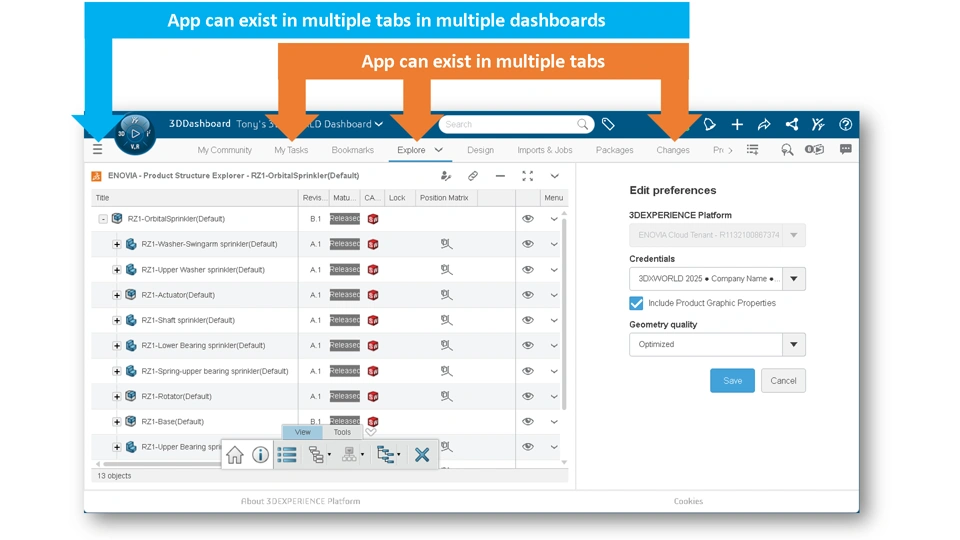Screen dimensions: 960x540
Task: Click the Cancel button
Action: [x=783, y=381]
